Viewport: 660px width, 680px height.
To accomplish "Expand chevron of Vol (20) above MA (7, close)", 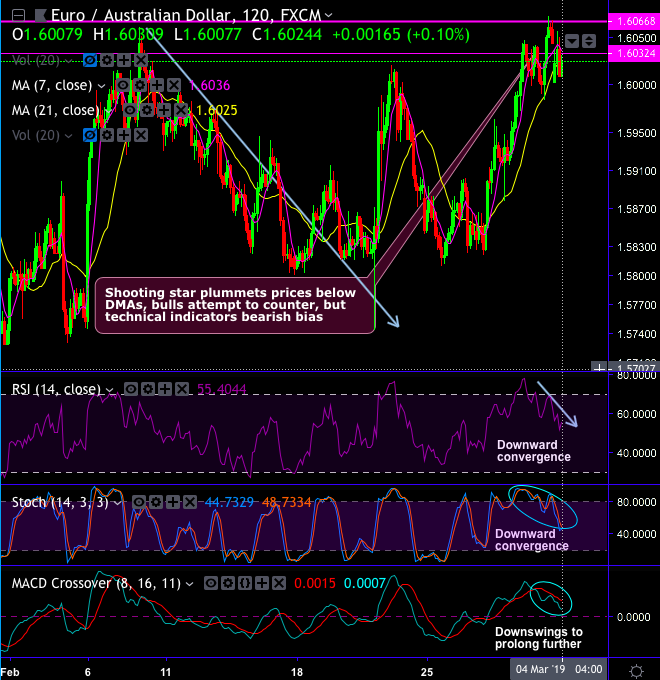I will click(69, 60).
